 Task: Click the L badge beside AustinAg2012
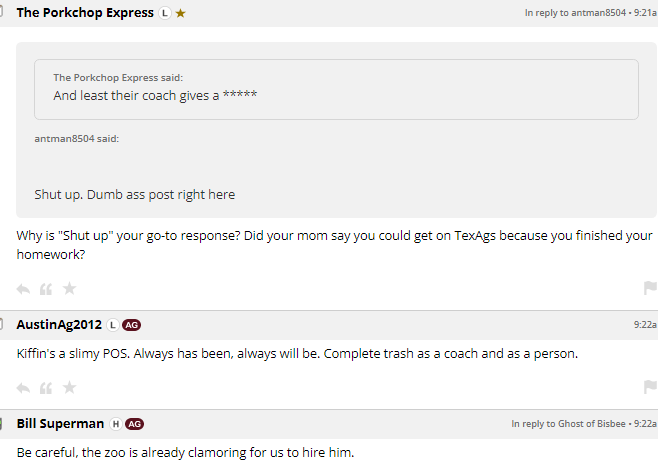(113, 324)
